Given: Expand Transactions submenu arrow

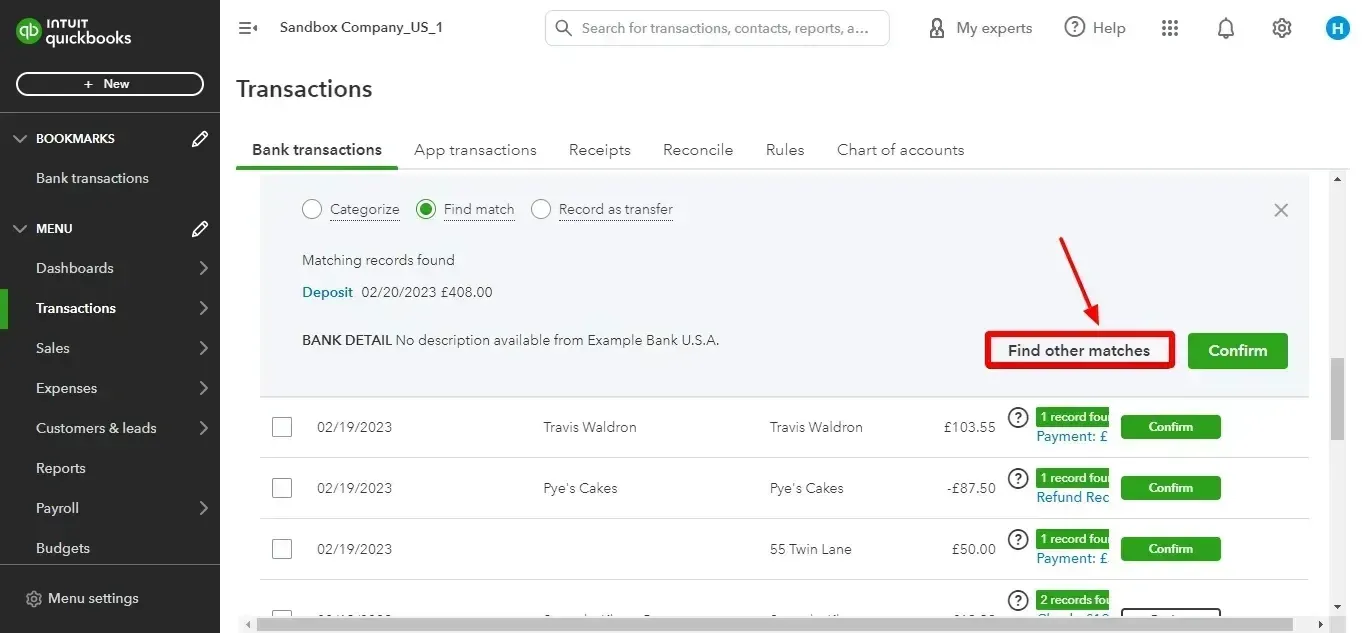Looking at the screenshot, I should click(x=203, y=308).
